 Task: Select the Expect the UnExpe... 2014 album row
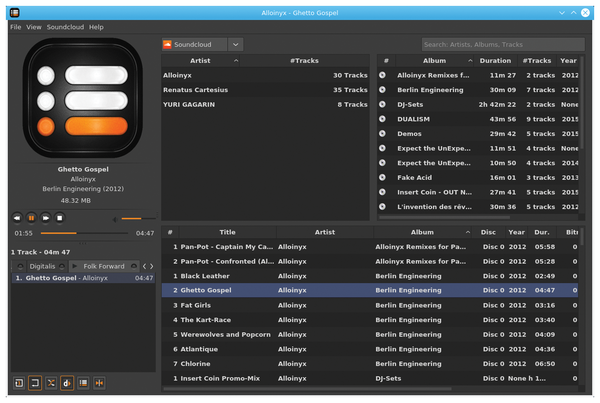tap(478, 163)
